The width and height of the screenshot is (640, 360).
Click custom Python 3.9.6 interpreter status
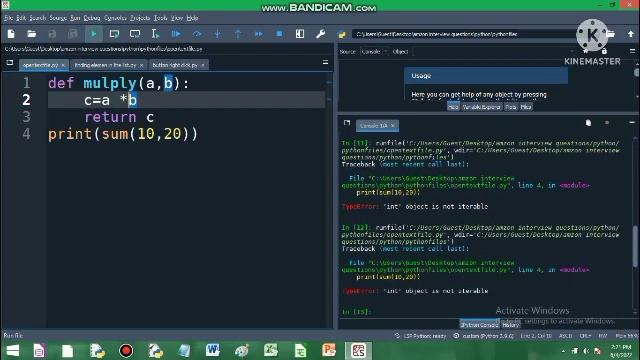tap(484, 336)
